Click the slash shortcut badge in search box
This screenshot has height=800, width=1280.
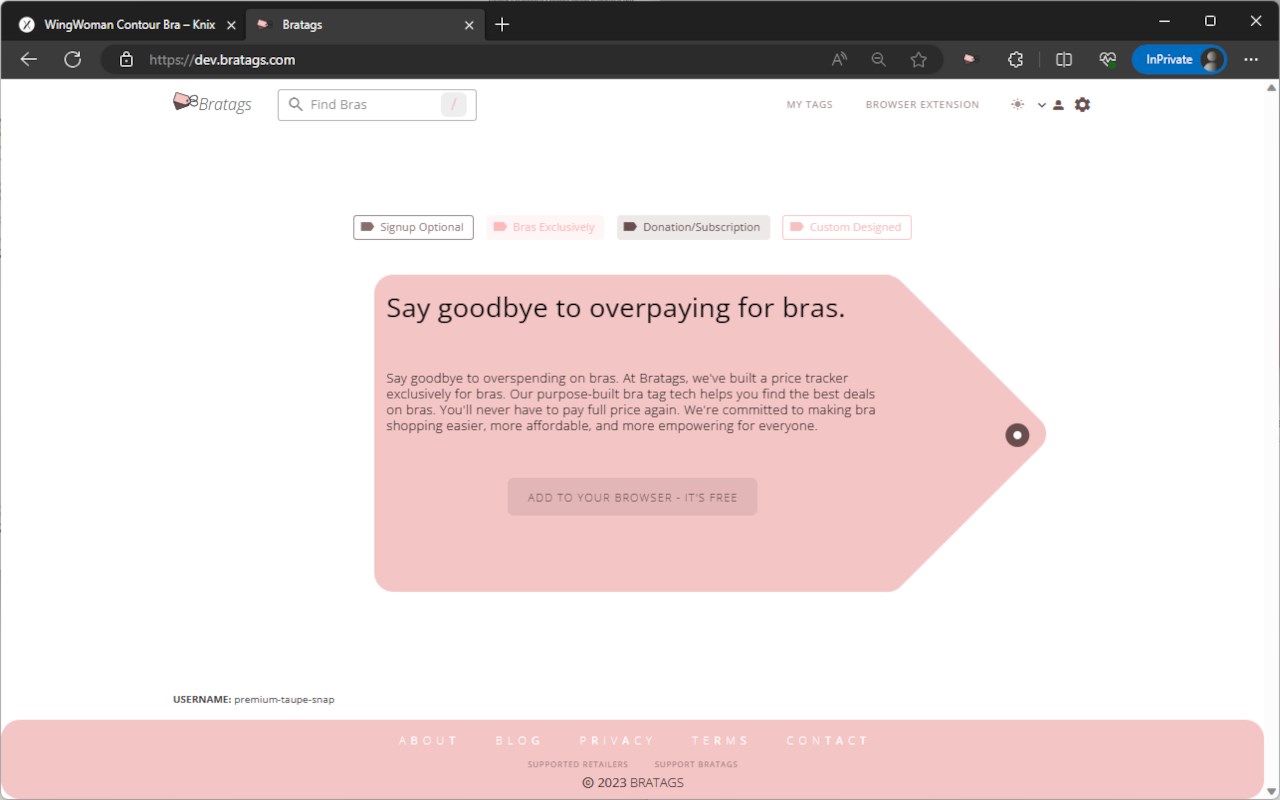point(454,104)
